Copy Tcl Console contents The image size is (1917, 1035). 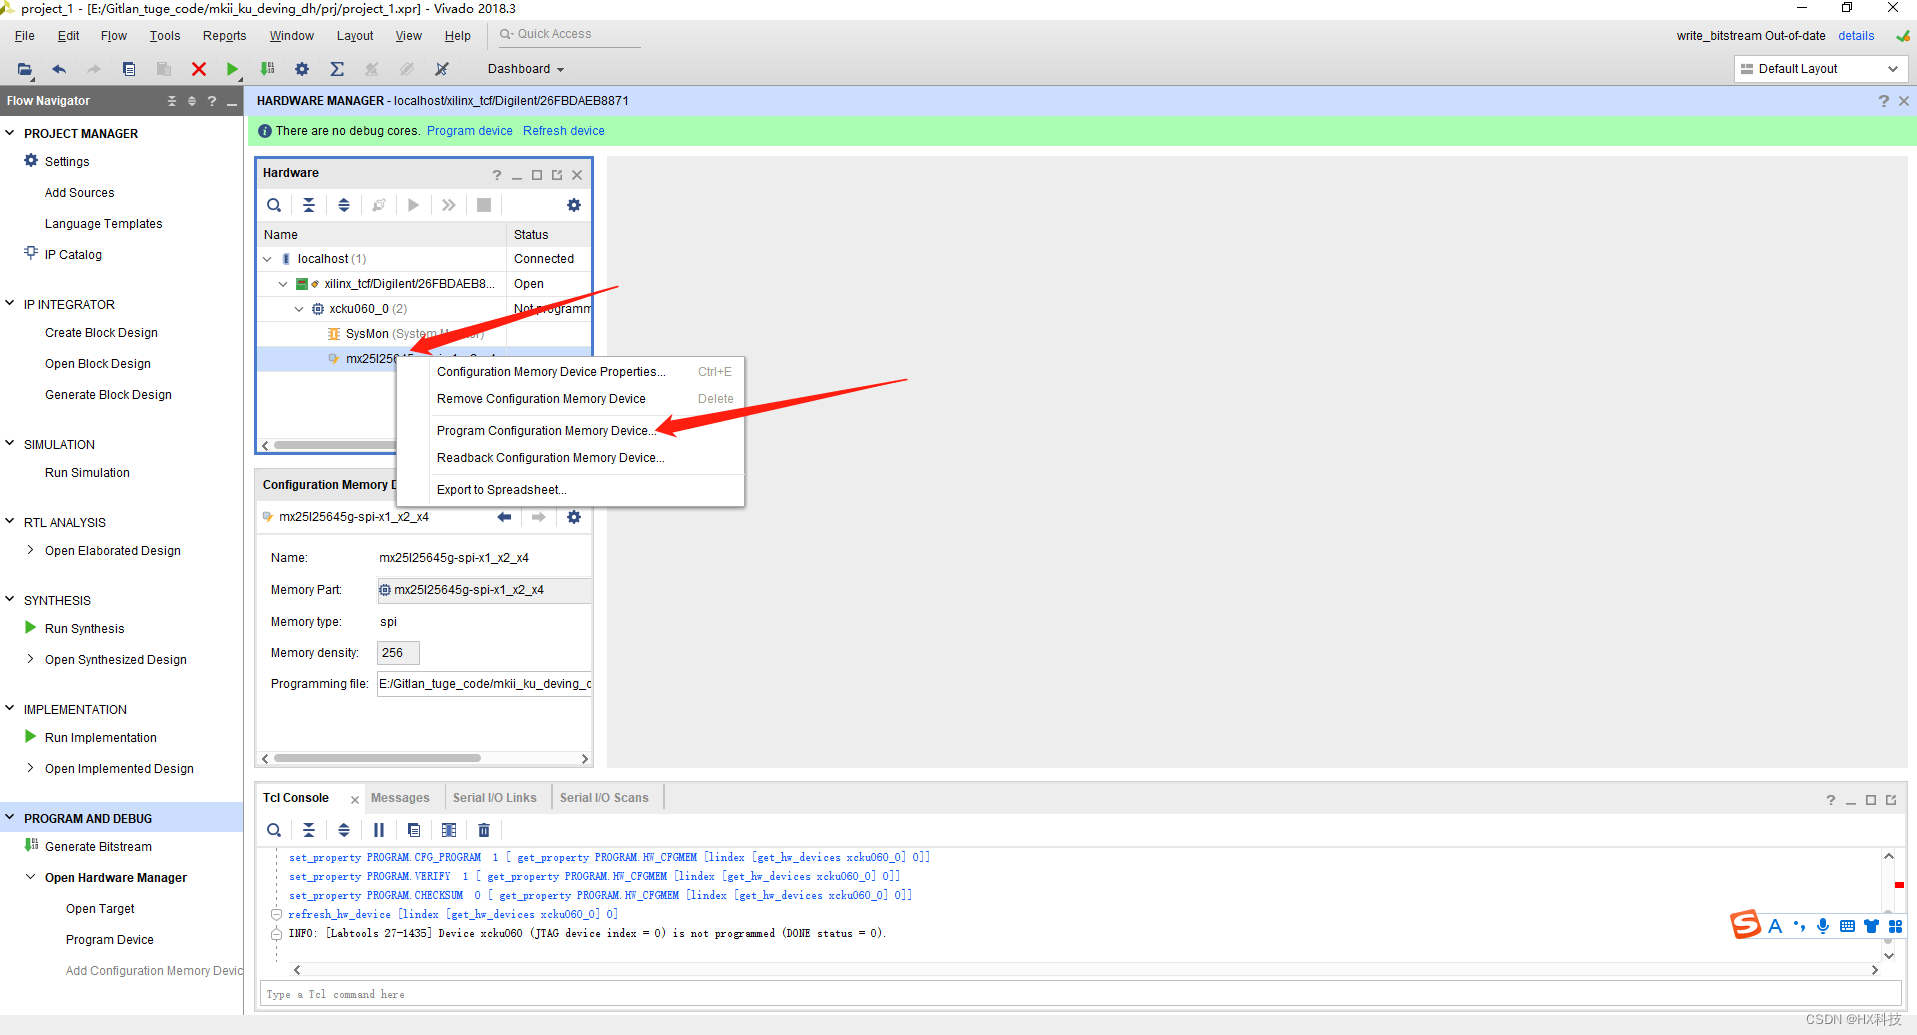414,830
